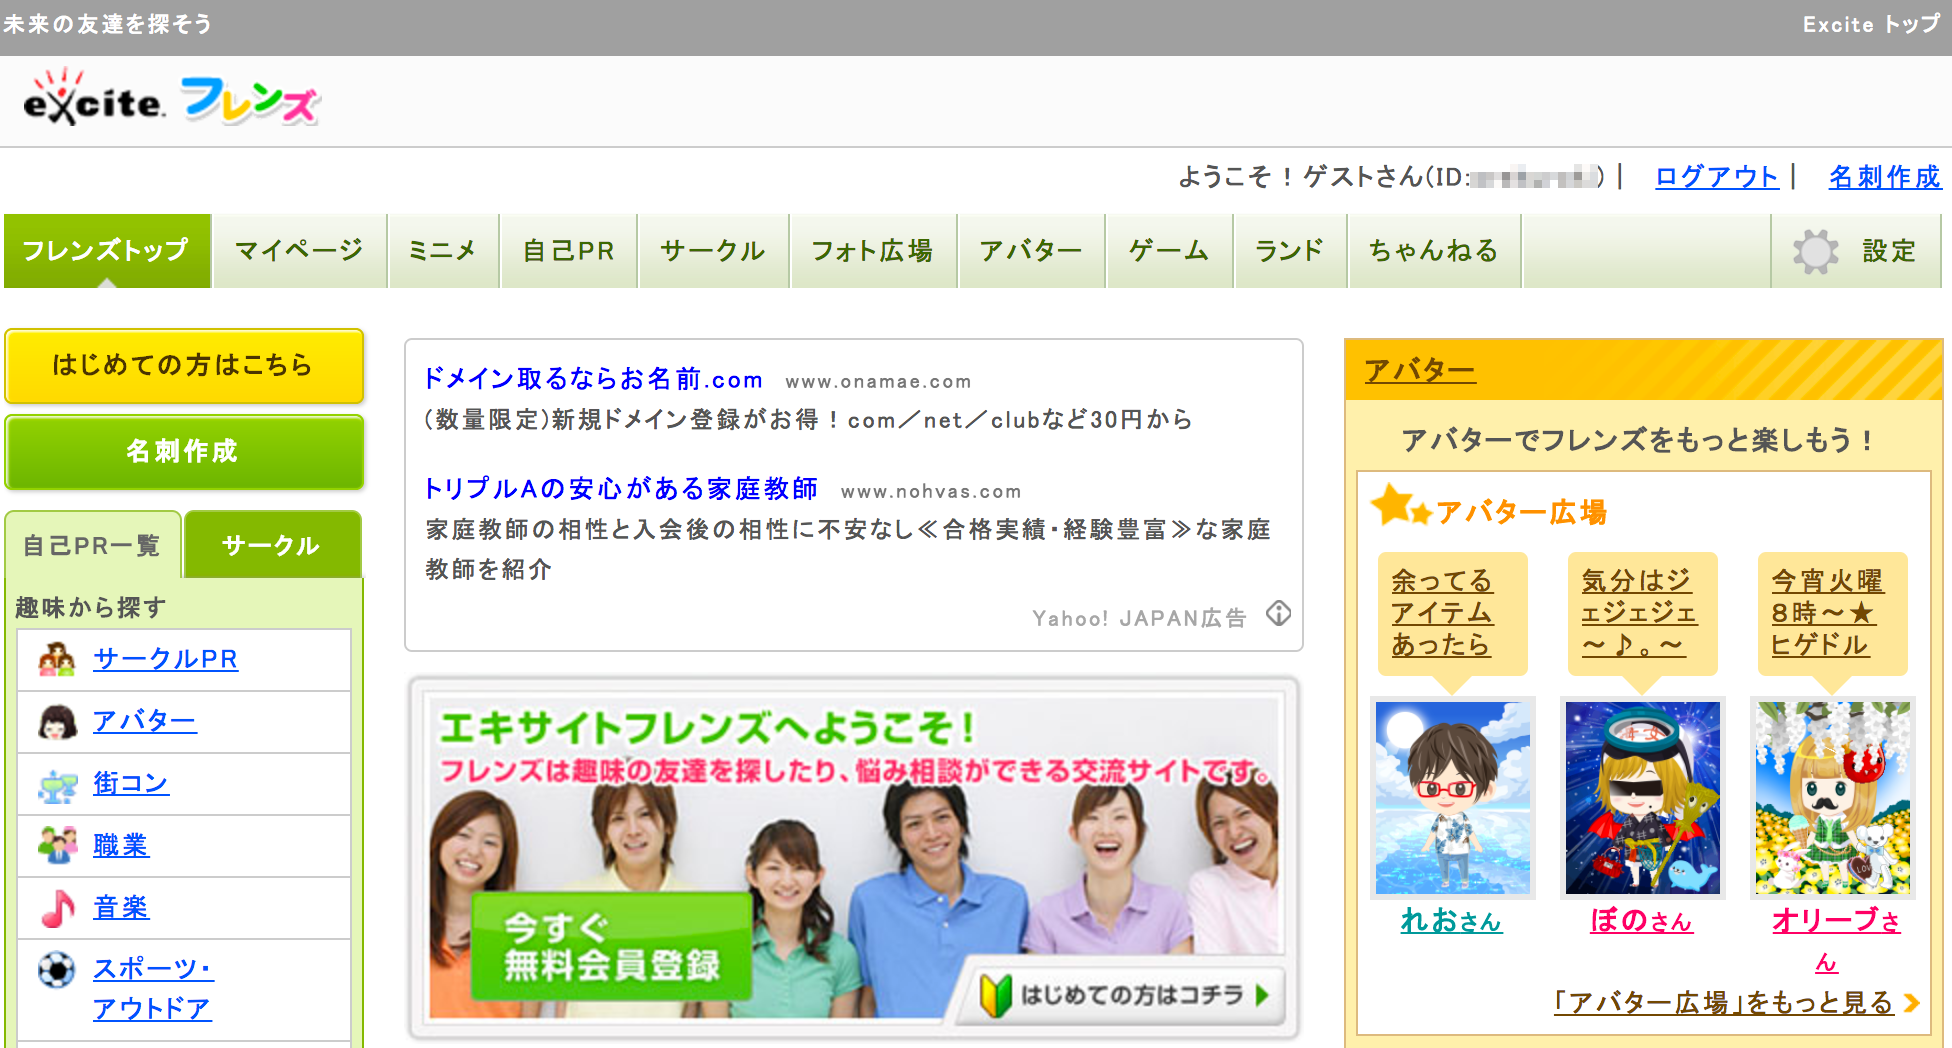Viewport: 1952px width, 1048px height.
Task: Go to フォト広場 in navigation
Action: tap(872, 251)
